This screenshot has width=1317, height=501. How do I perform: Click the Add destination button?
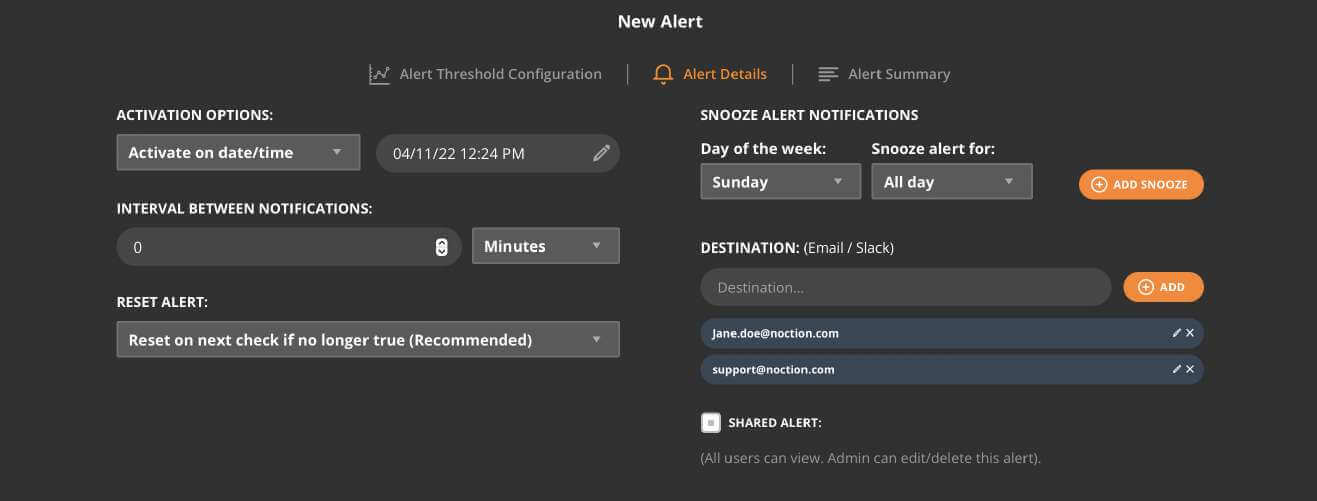[x=1163, y=287]
